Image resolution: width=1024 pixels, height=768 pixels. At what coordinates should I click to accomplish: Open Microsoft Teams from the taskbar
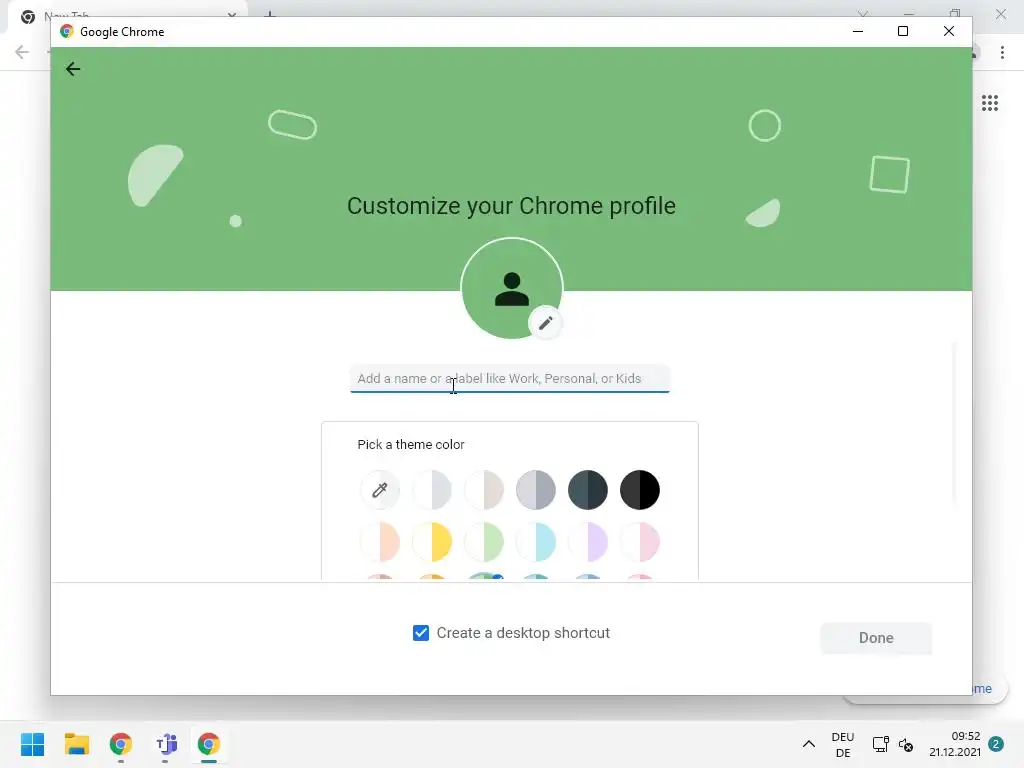point(166,744)
